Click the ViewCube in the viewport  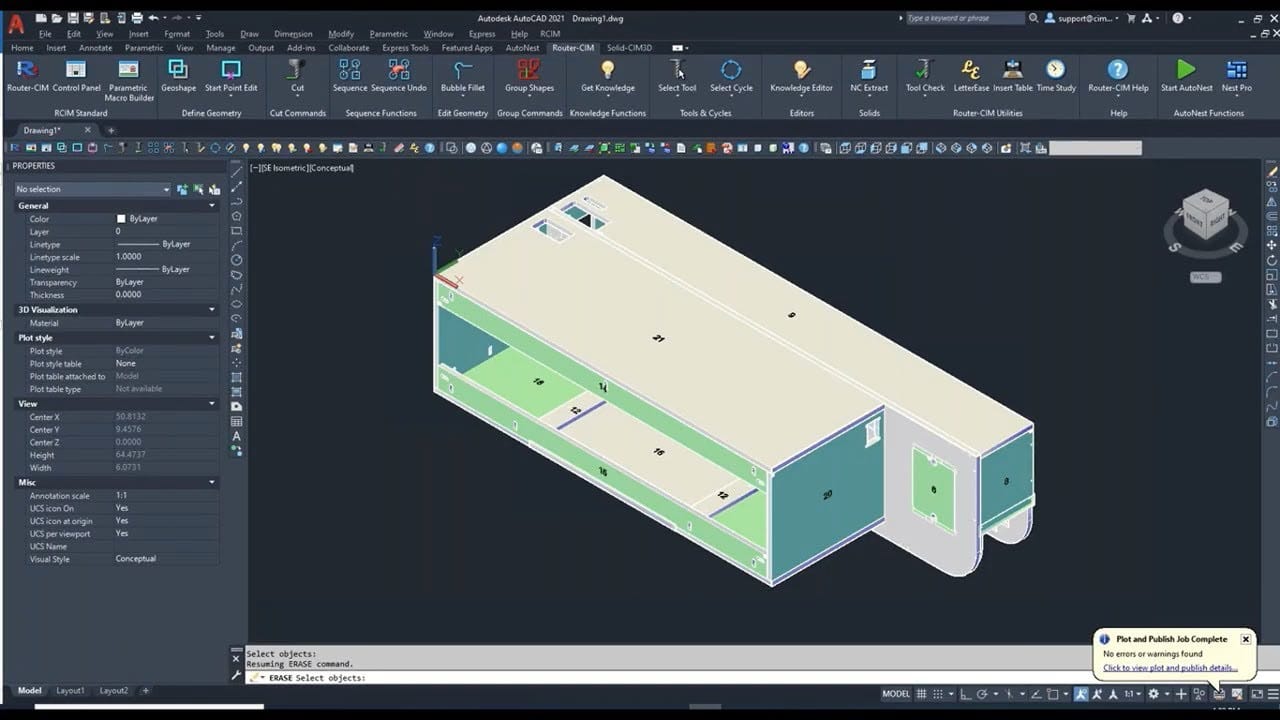pyautogui.click(x=1205, y=215)
